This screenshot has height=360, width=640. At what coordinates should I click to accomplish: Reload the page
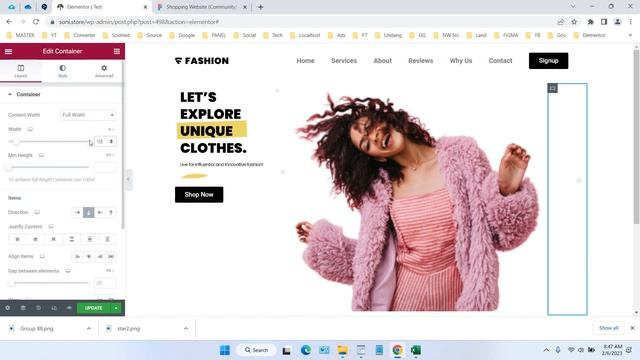pyautogui.click(x=36, y=22)
